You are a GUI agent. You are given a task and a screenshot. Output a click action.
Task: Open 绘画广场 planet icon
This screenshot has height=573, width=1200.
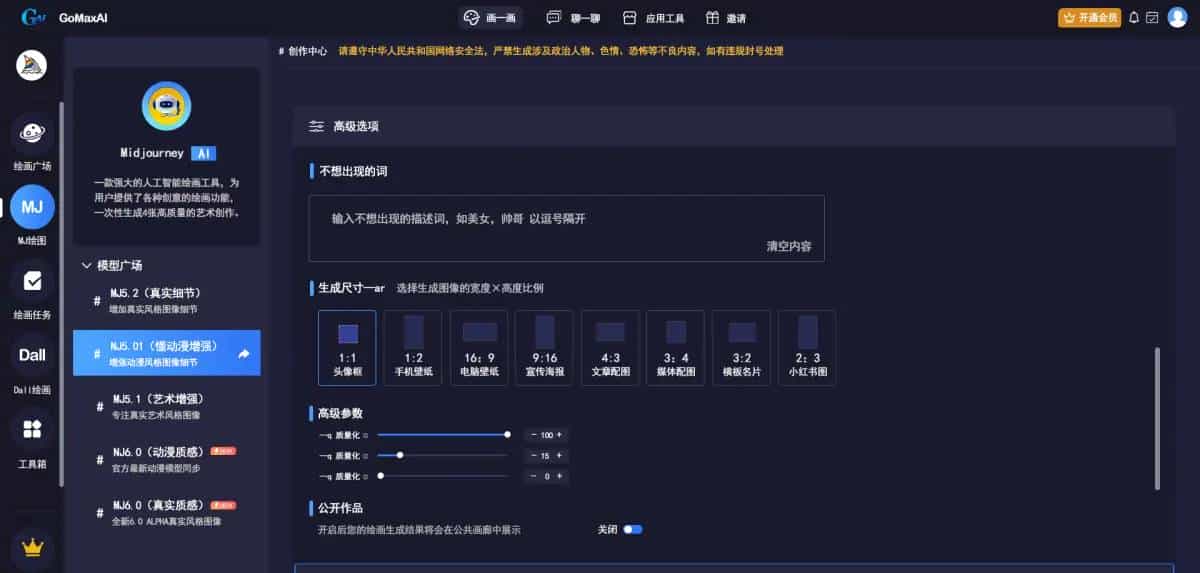(x=32, y=134)
